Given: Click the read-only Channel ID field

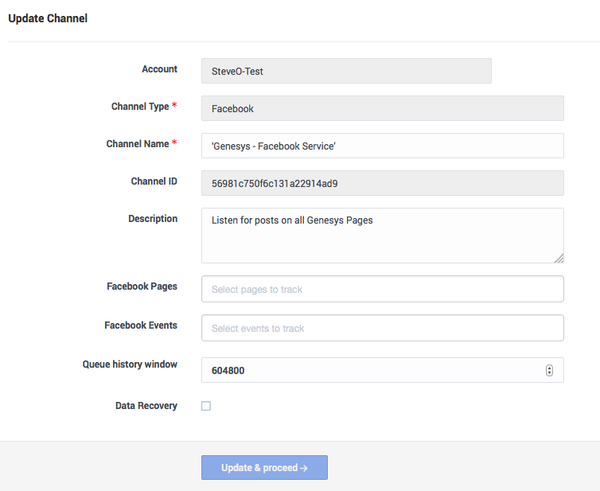Looking at the screenshot, I should point(382,183).
